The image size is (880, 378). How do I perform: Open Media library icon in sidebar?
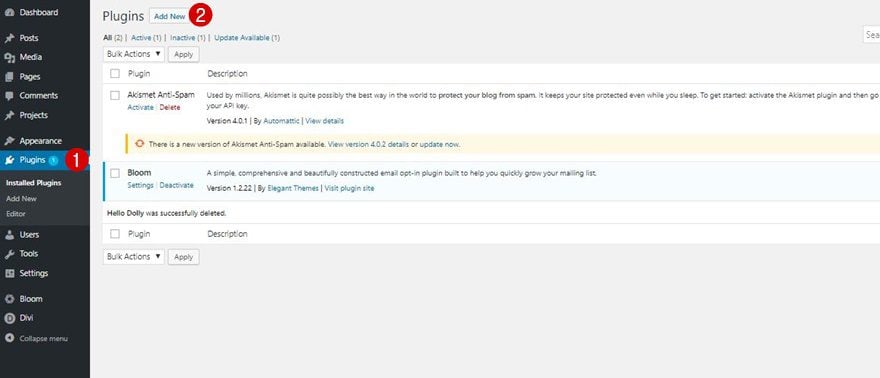(x=10, y=57)
